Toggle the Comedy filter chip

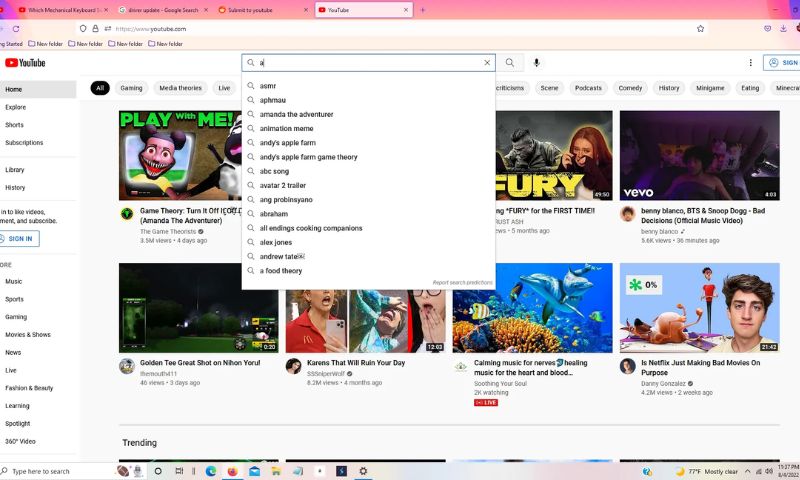[x=630, y=88]
